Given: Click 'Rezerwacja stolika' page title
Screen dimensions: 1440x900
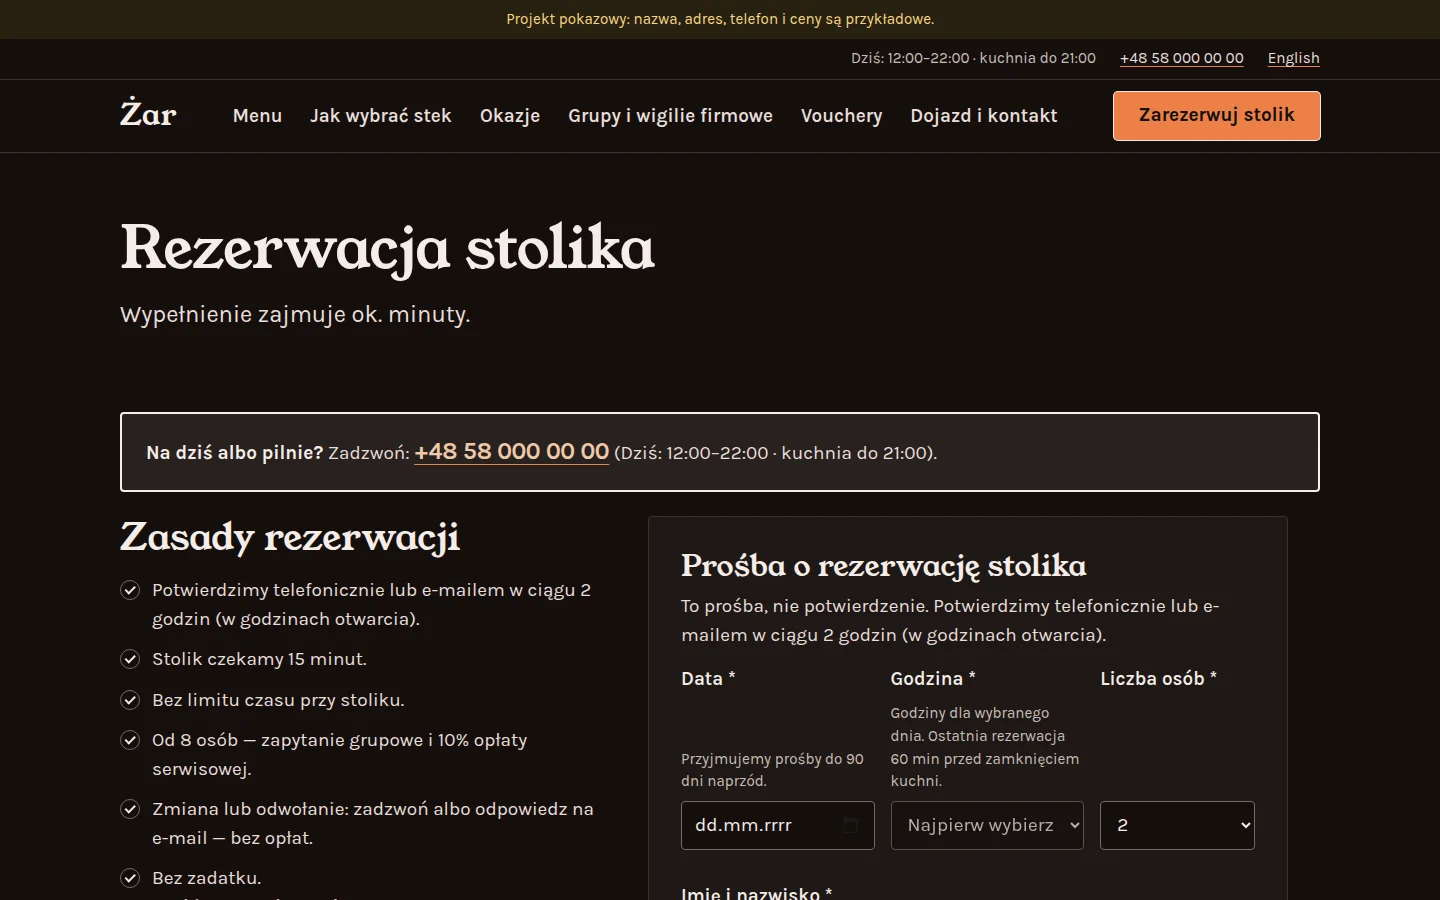Looking at the screenshot, I should point(387,248).
